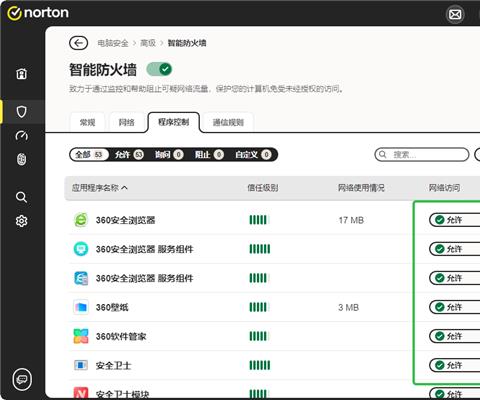Click the Norton logo
The image size is (480, 400).
tap(38, 13)
